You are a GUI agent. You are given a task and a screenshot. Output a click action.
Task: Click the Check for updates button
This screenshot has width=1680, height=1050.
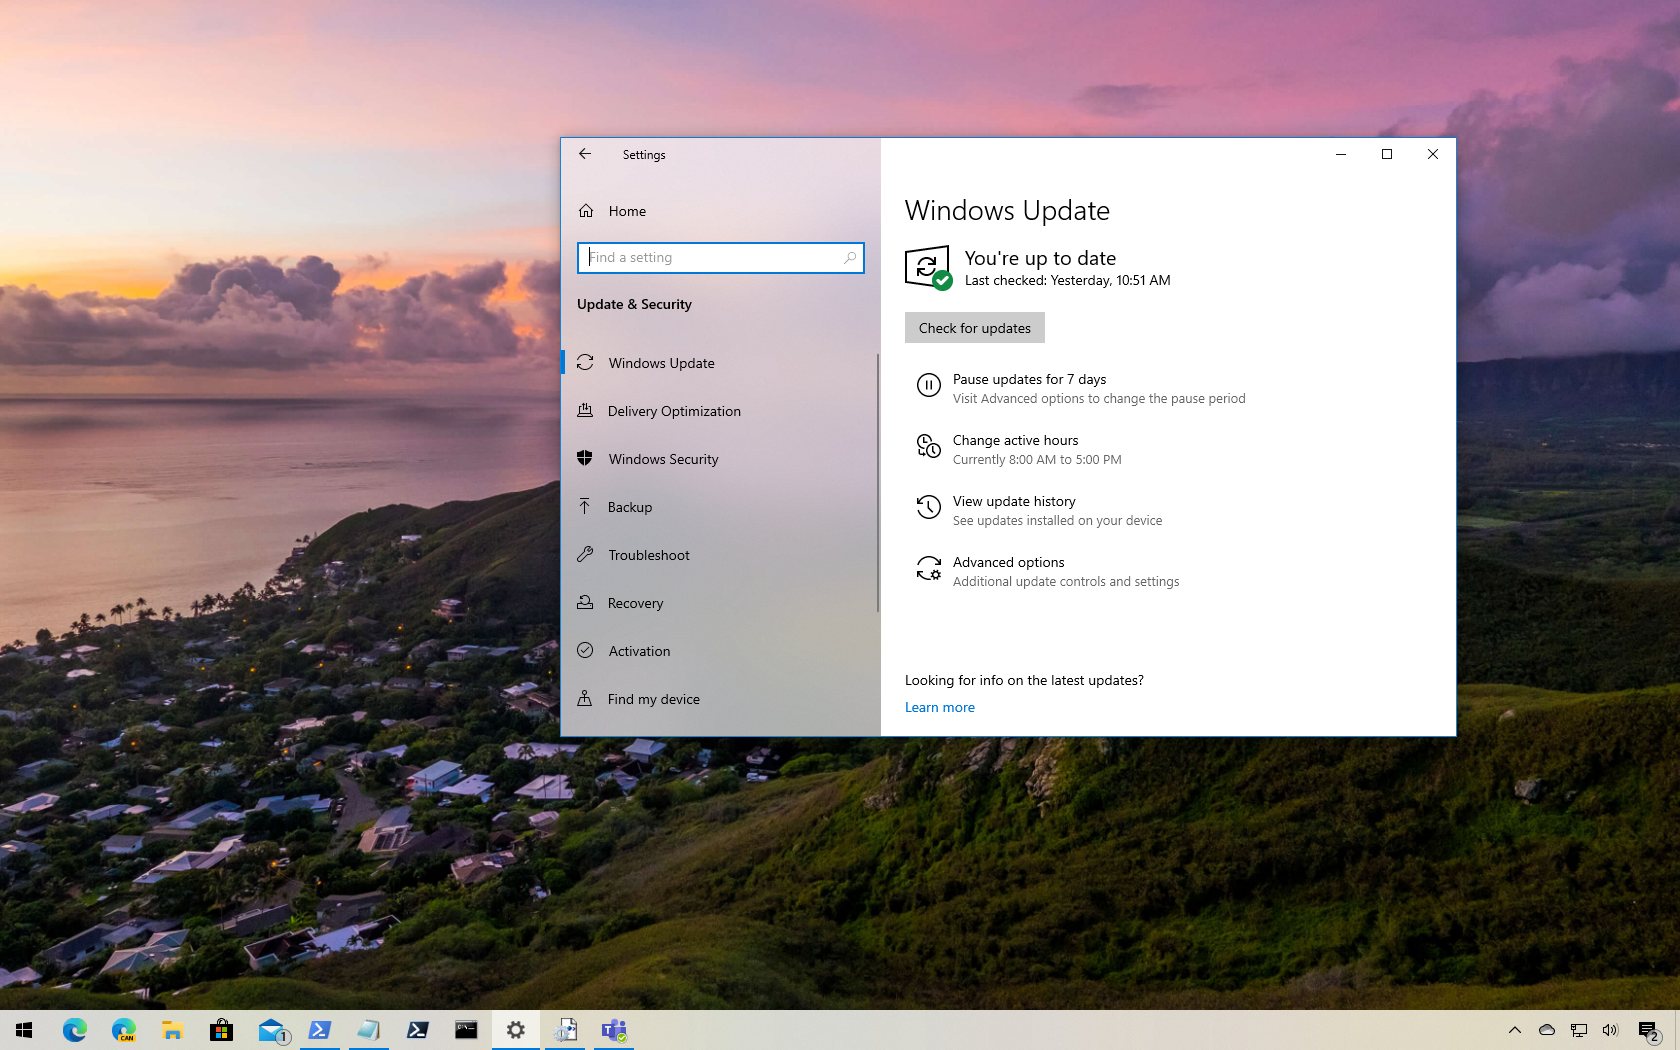coord(973,327)
